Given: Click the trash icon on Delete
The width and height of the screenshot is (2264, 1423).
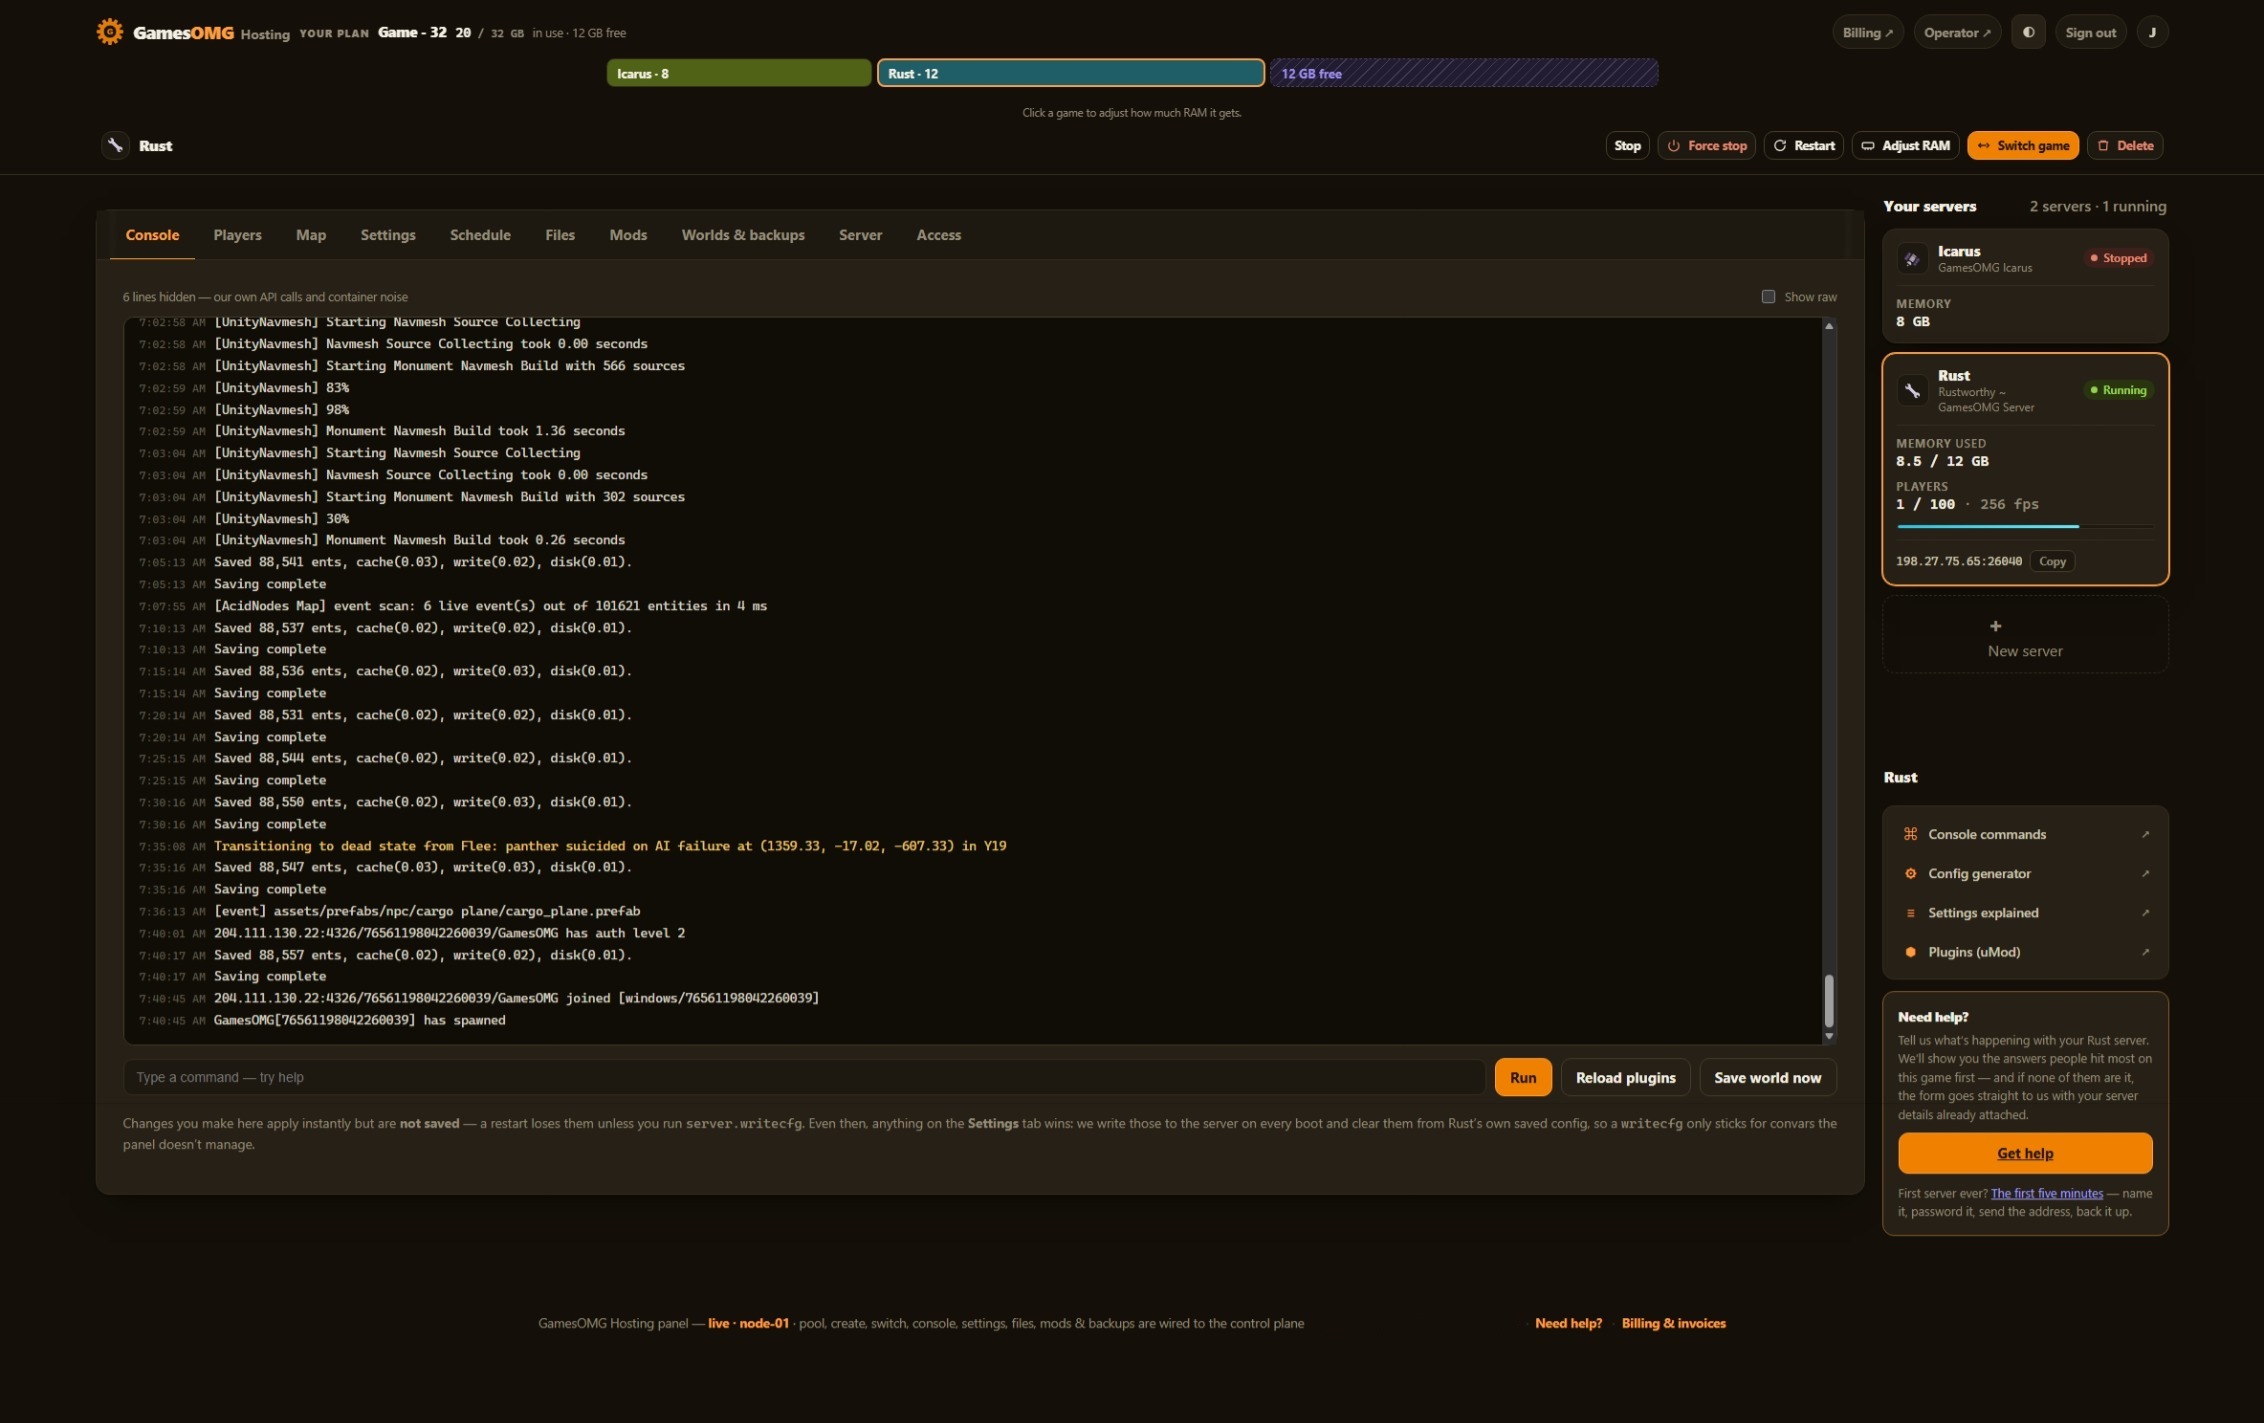Looking at the screenshot, I should [2102, 146].
